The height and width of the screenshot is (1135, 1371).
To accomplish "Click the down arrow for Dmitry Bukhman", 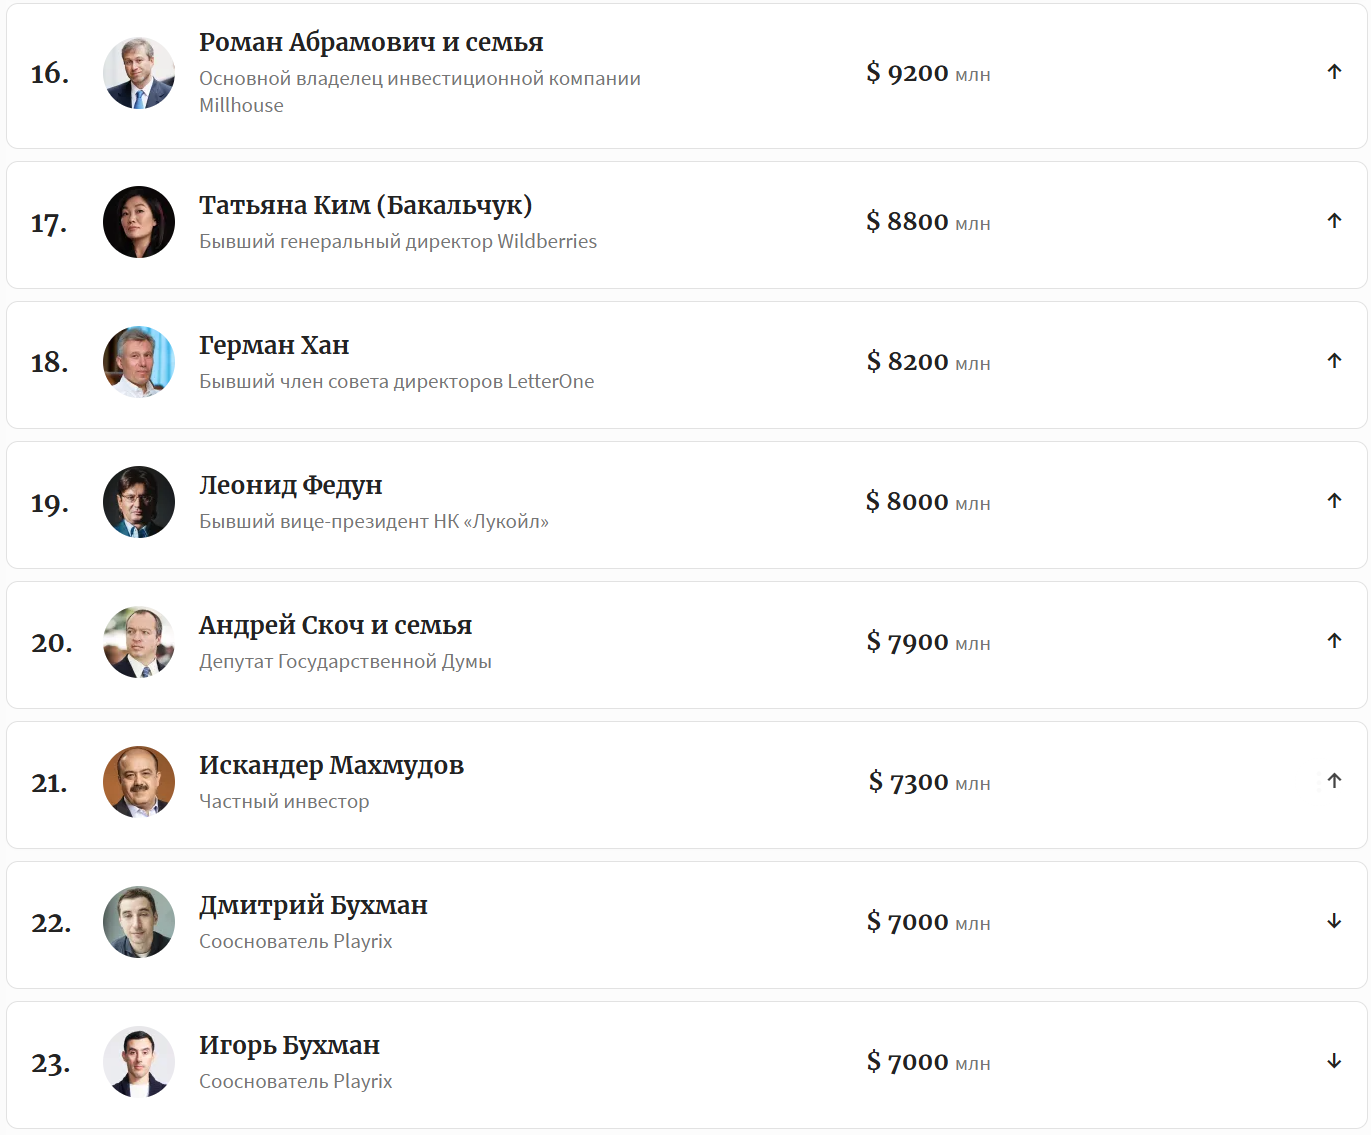I will 1334,921.
